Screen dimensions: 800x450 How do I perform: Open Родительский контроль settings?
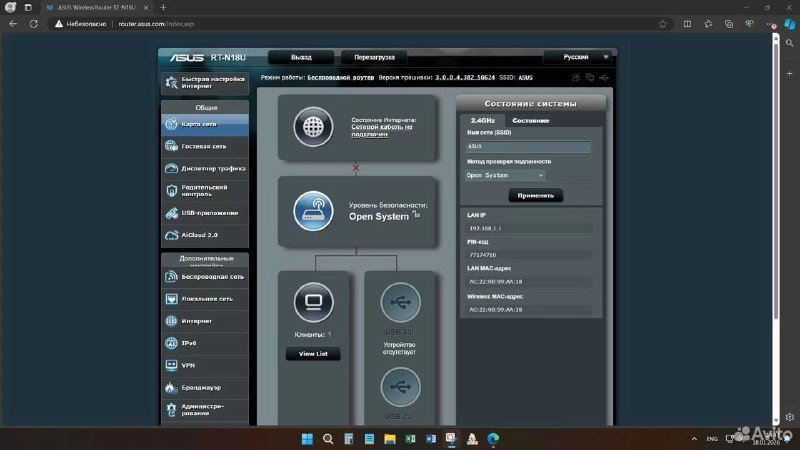204,190
